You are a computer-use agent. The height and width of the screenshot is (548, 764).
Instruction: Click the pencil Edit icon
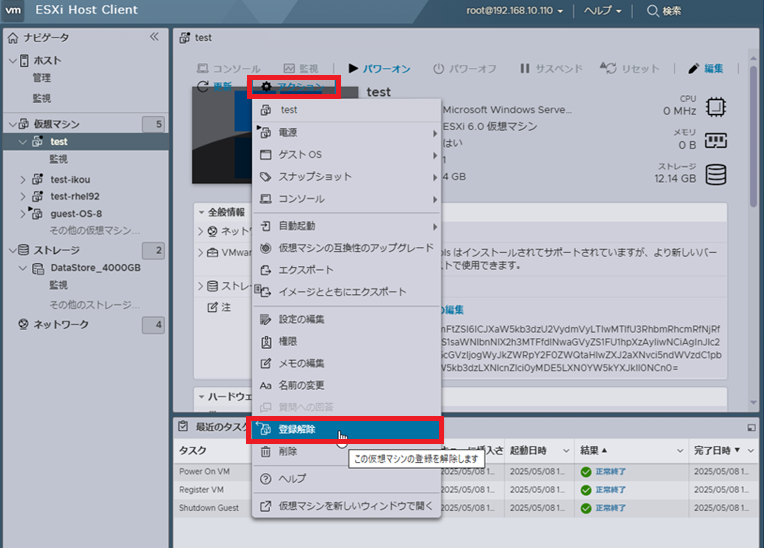[693, 69]
